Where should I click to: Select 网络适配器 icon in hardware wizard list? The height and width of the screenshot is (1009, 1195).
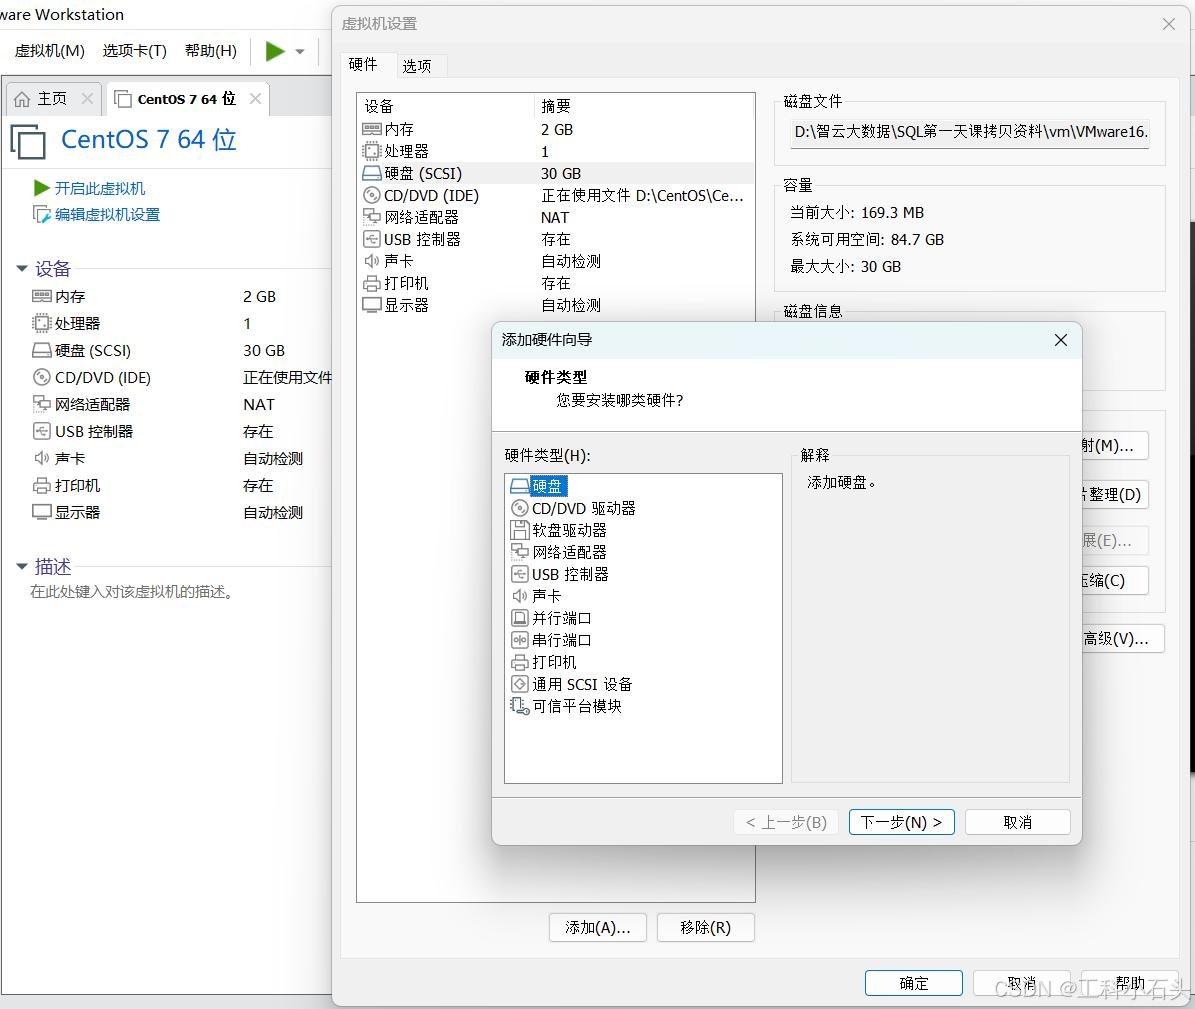pyautogui.click(x=520, y=552)
